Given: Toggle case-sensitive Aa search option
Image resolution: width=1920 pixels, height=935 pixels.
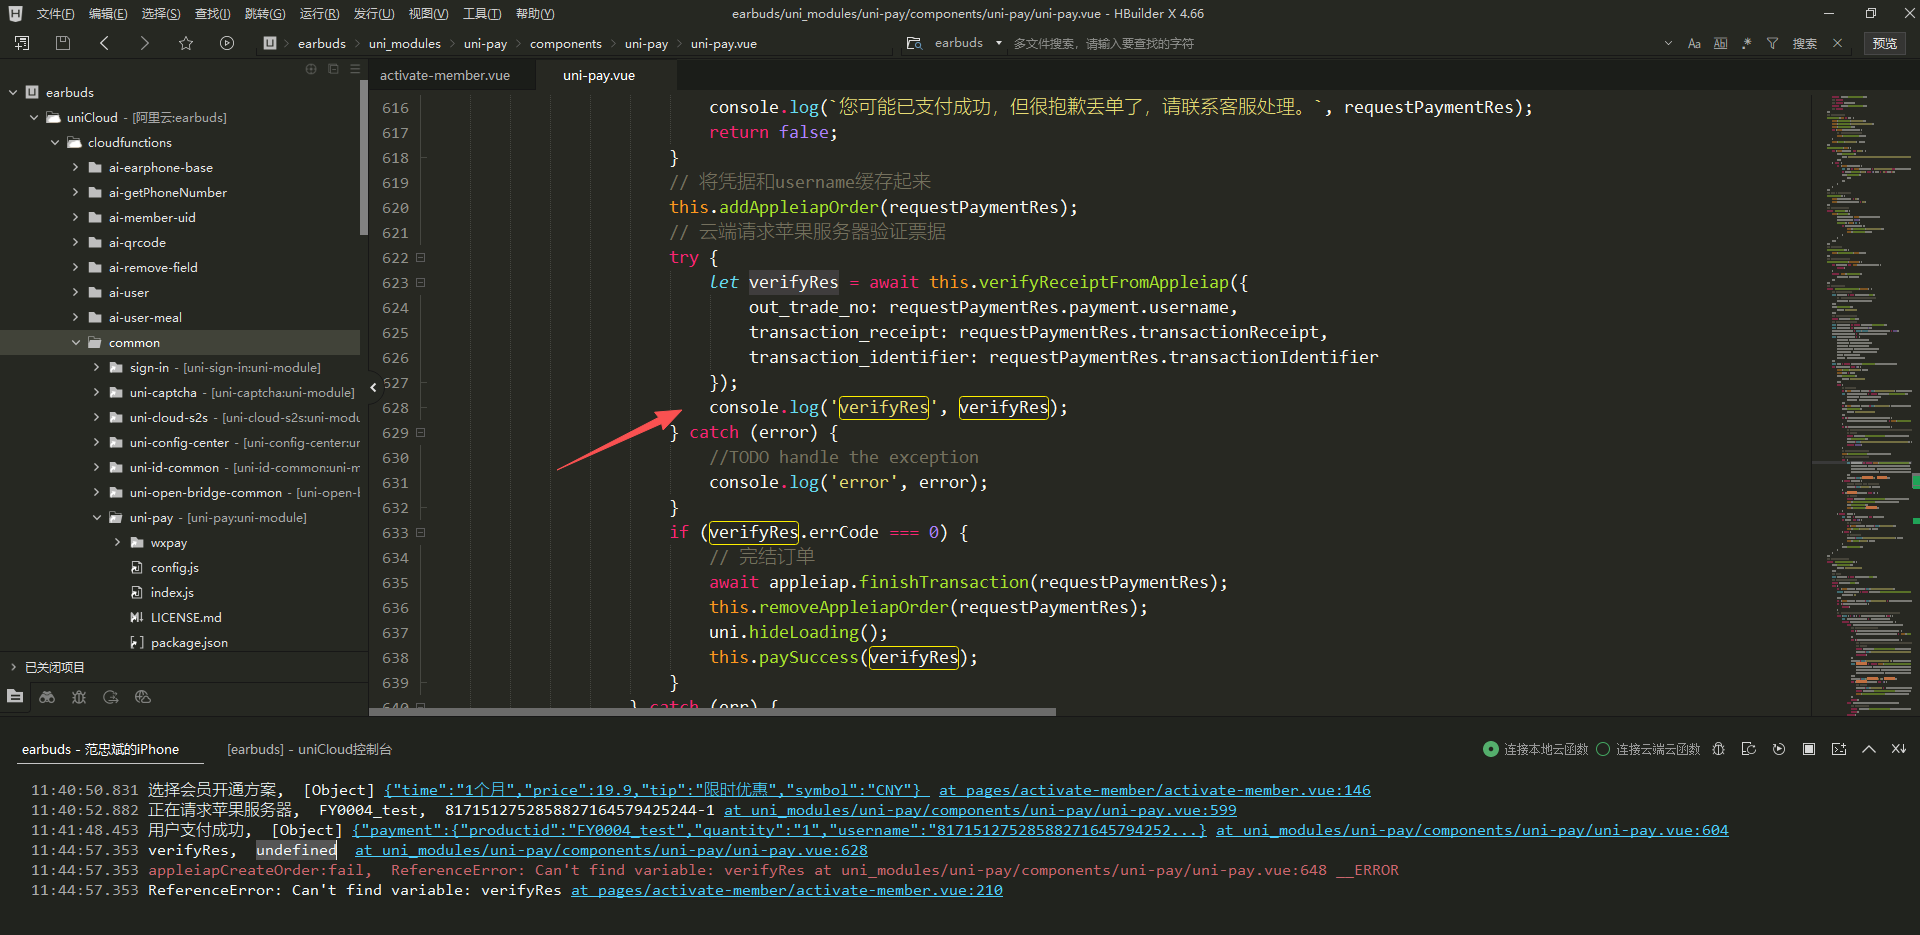Looking at the screenshot, I should (x=1694, y=43).
